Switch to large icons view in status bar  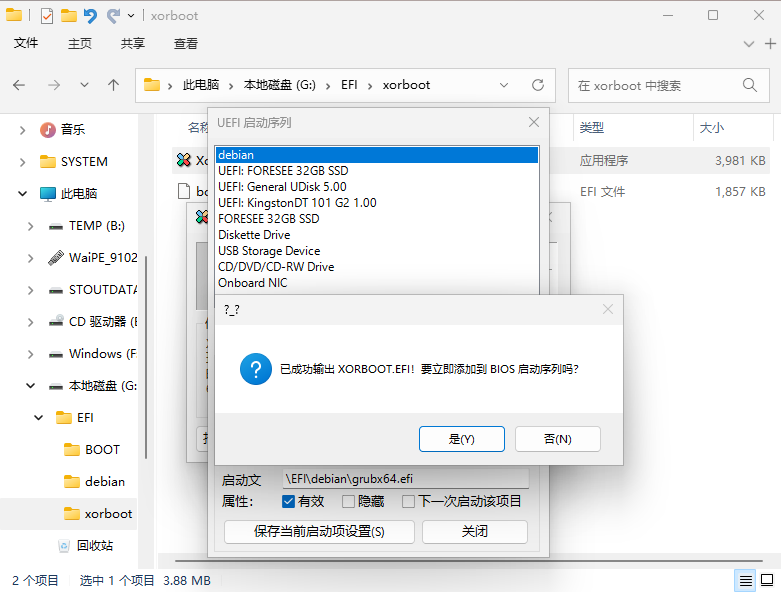767,581
